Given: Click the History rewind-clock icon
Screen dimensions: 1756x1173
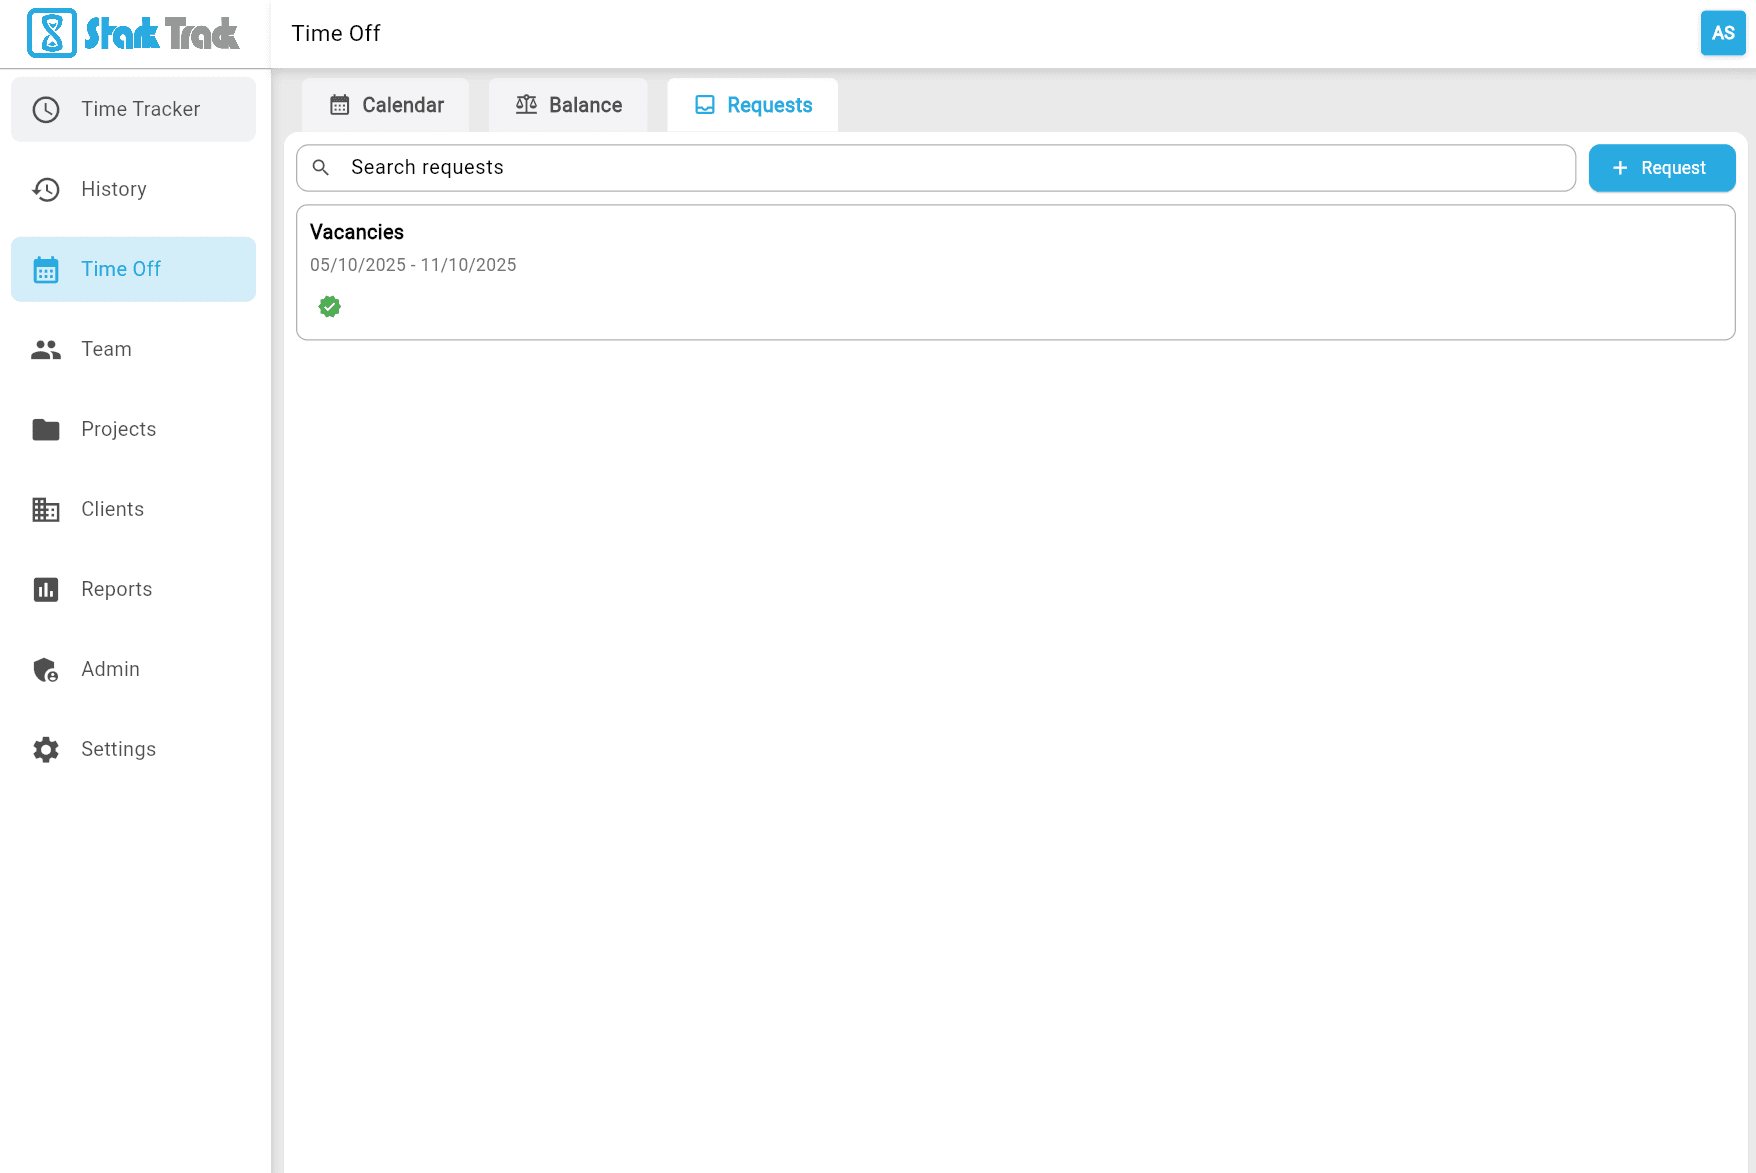Looking at the screenshot, I should (x=46, y=189).
